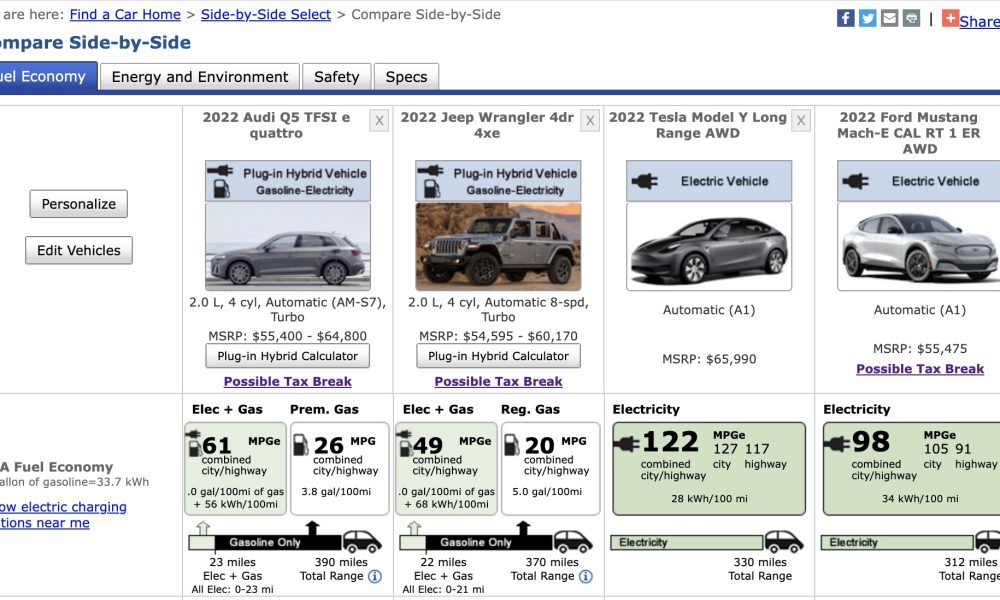Click the "Reg. Gas" column label

[x=531, y=409]
